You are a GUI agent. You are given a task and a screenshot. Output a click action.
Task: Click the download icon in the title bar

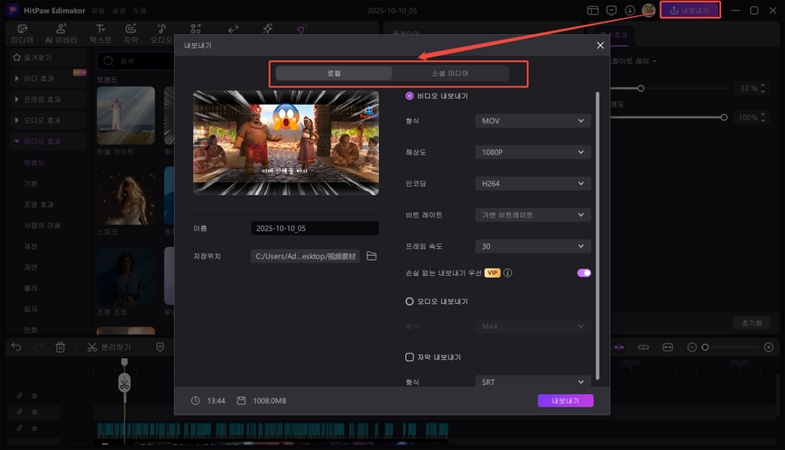(x=630, y=10)
